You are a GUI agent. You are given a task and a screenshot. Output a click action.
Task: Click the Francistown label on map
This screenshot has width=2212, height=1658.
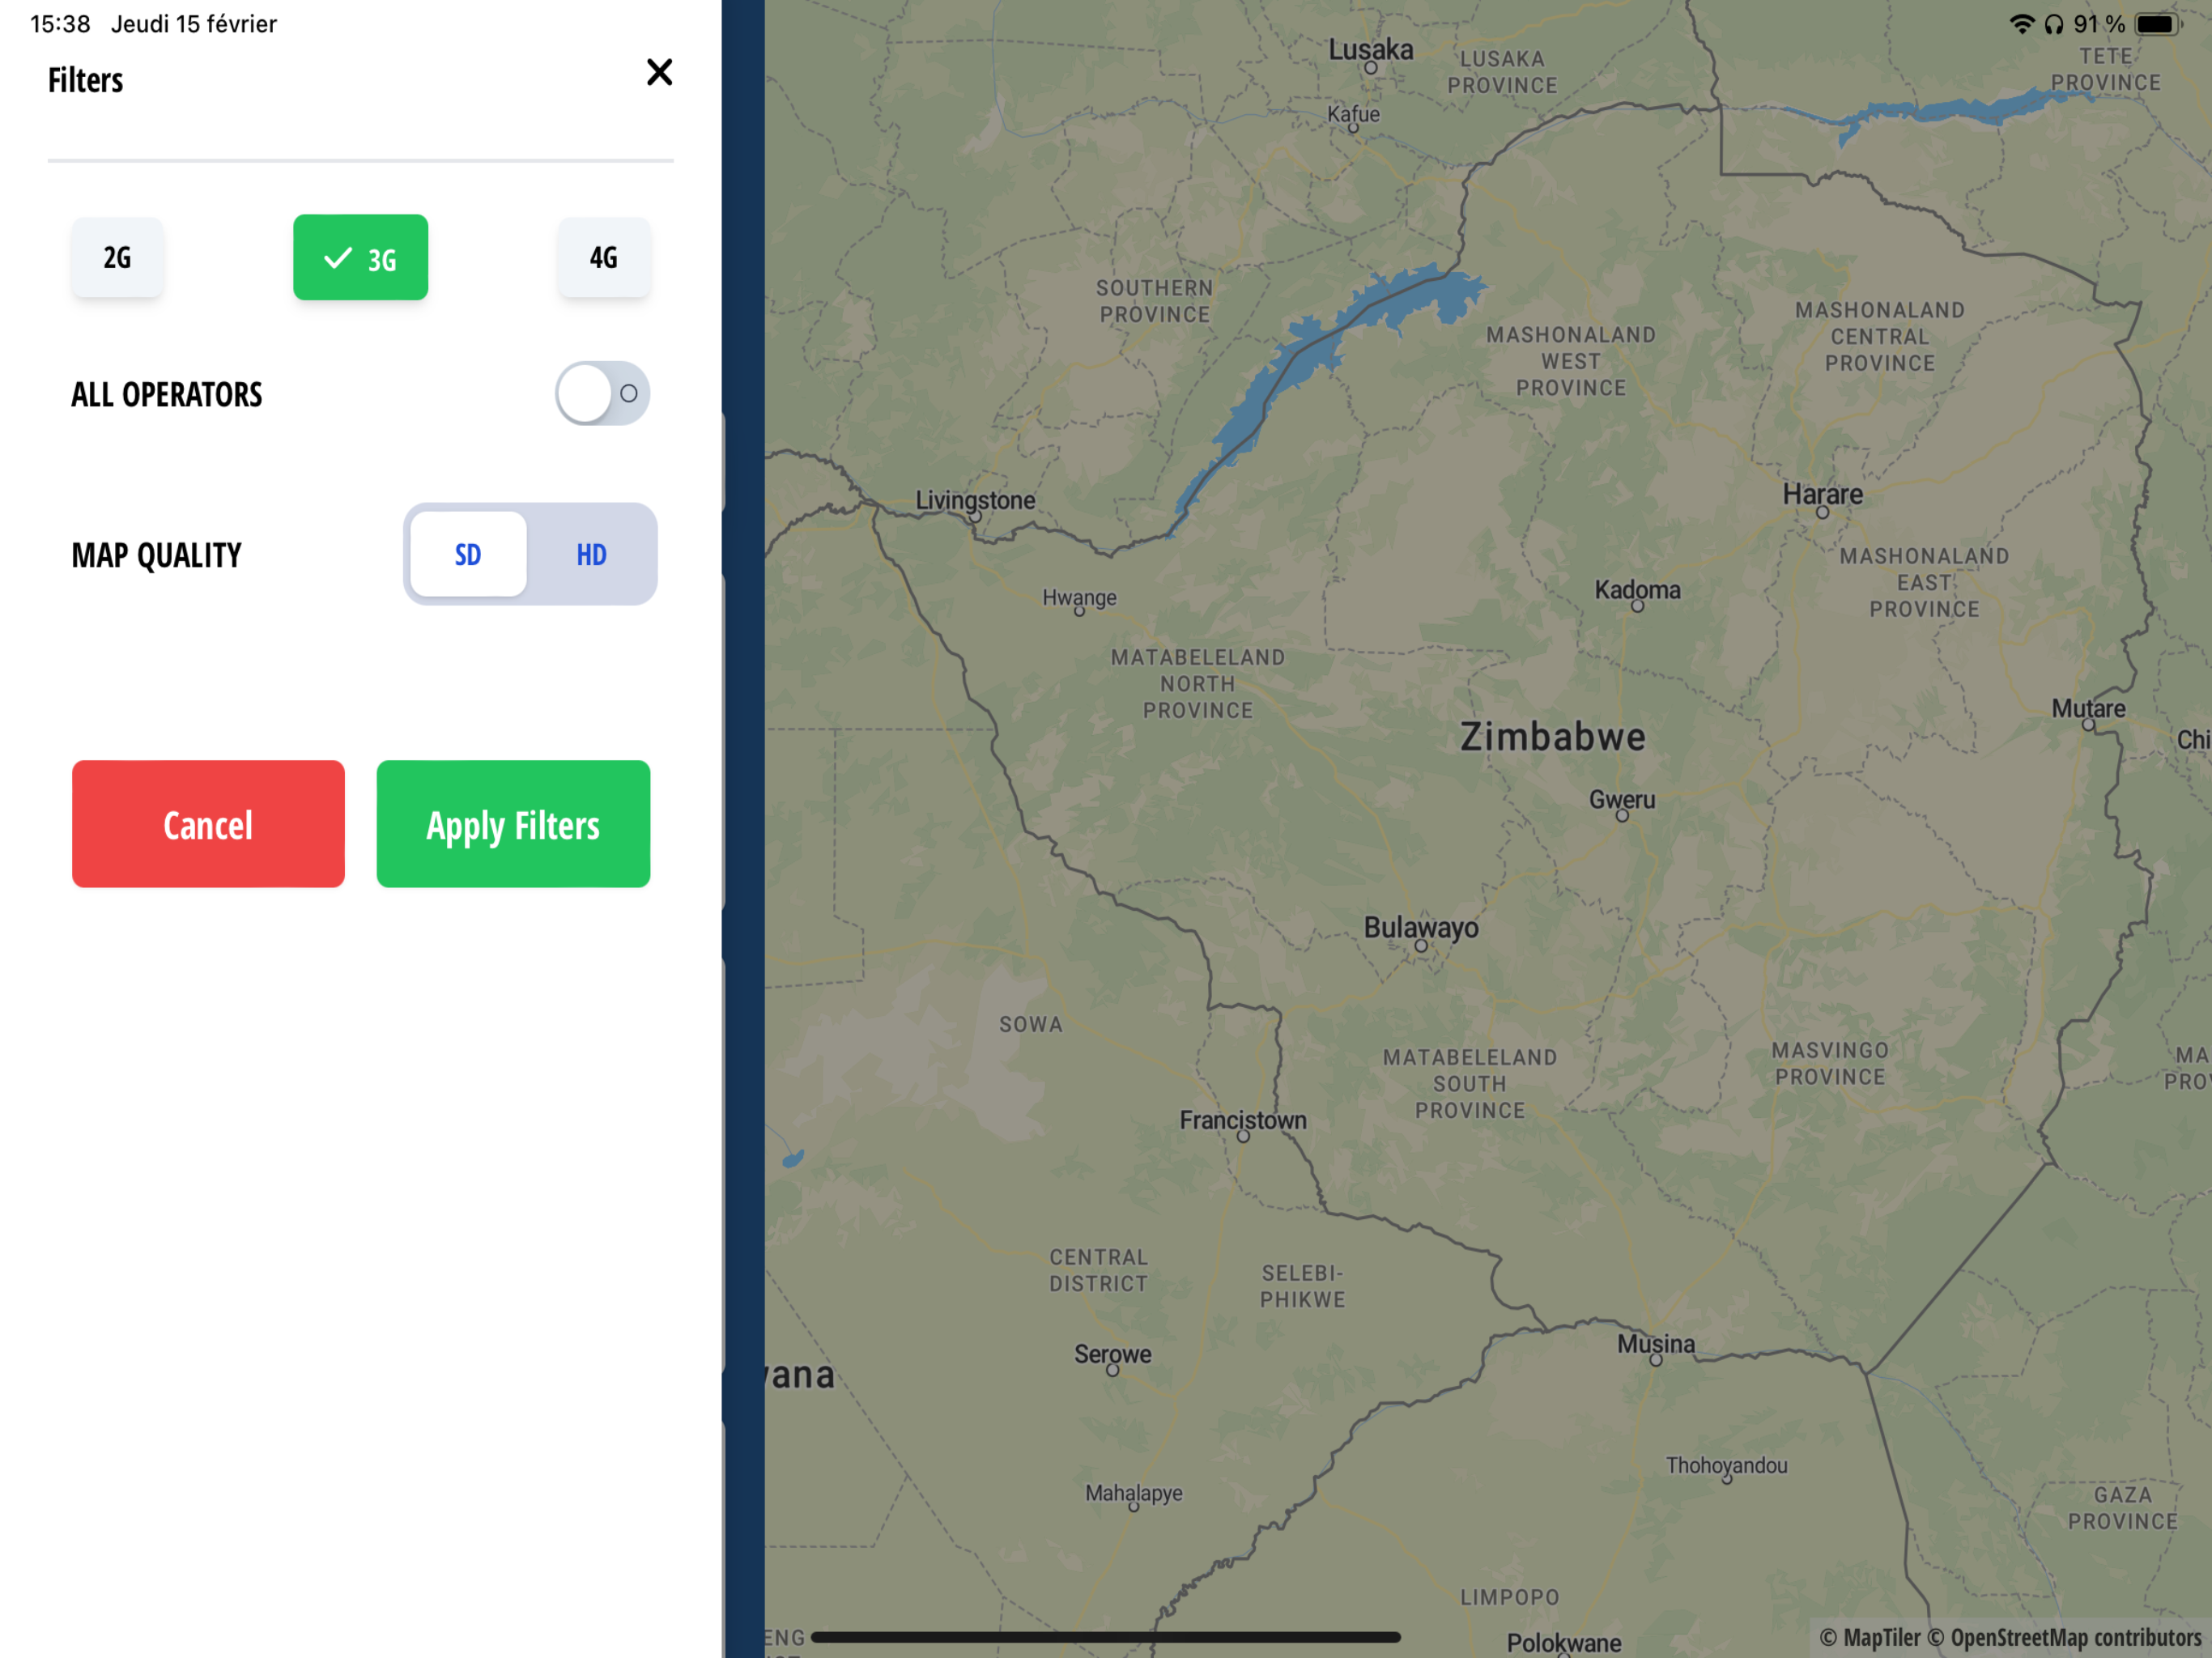pos(1242,1120)
